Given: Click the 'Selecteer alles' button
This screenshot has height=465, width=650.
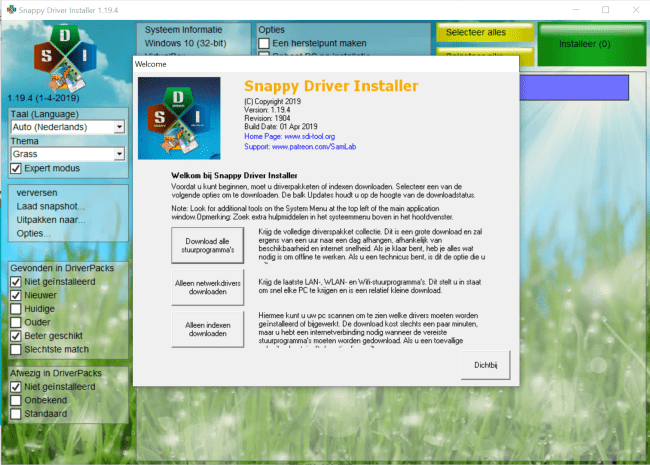Looking at the screenshot, I should tap(485, 32).
